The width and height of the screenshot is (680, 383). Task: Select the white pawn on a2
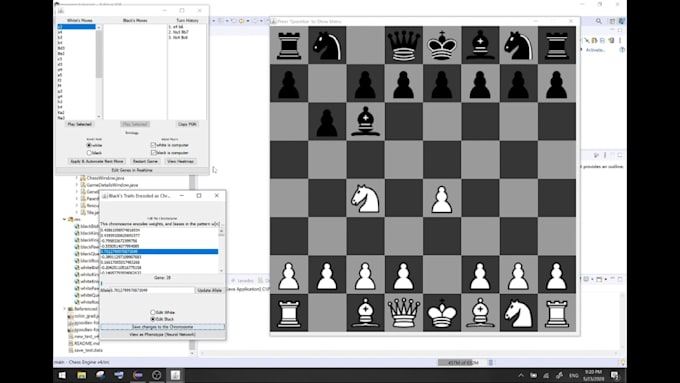(x=289, y=275)
